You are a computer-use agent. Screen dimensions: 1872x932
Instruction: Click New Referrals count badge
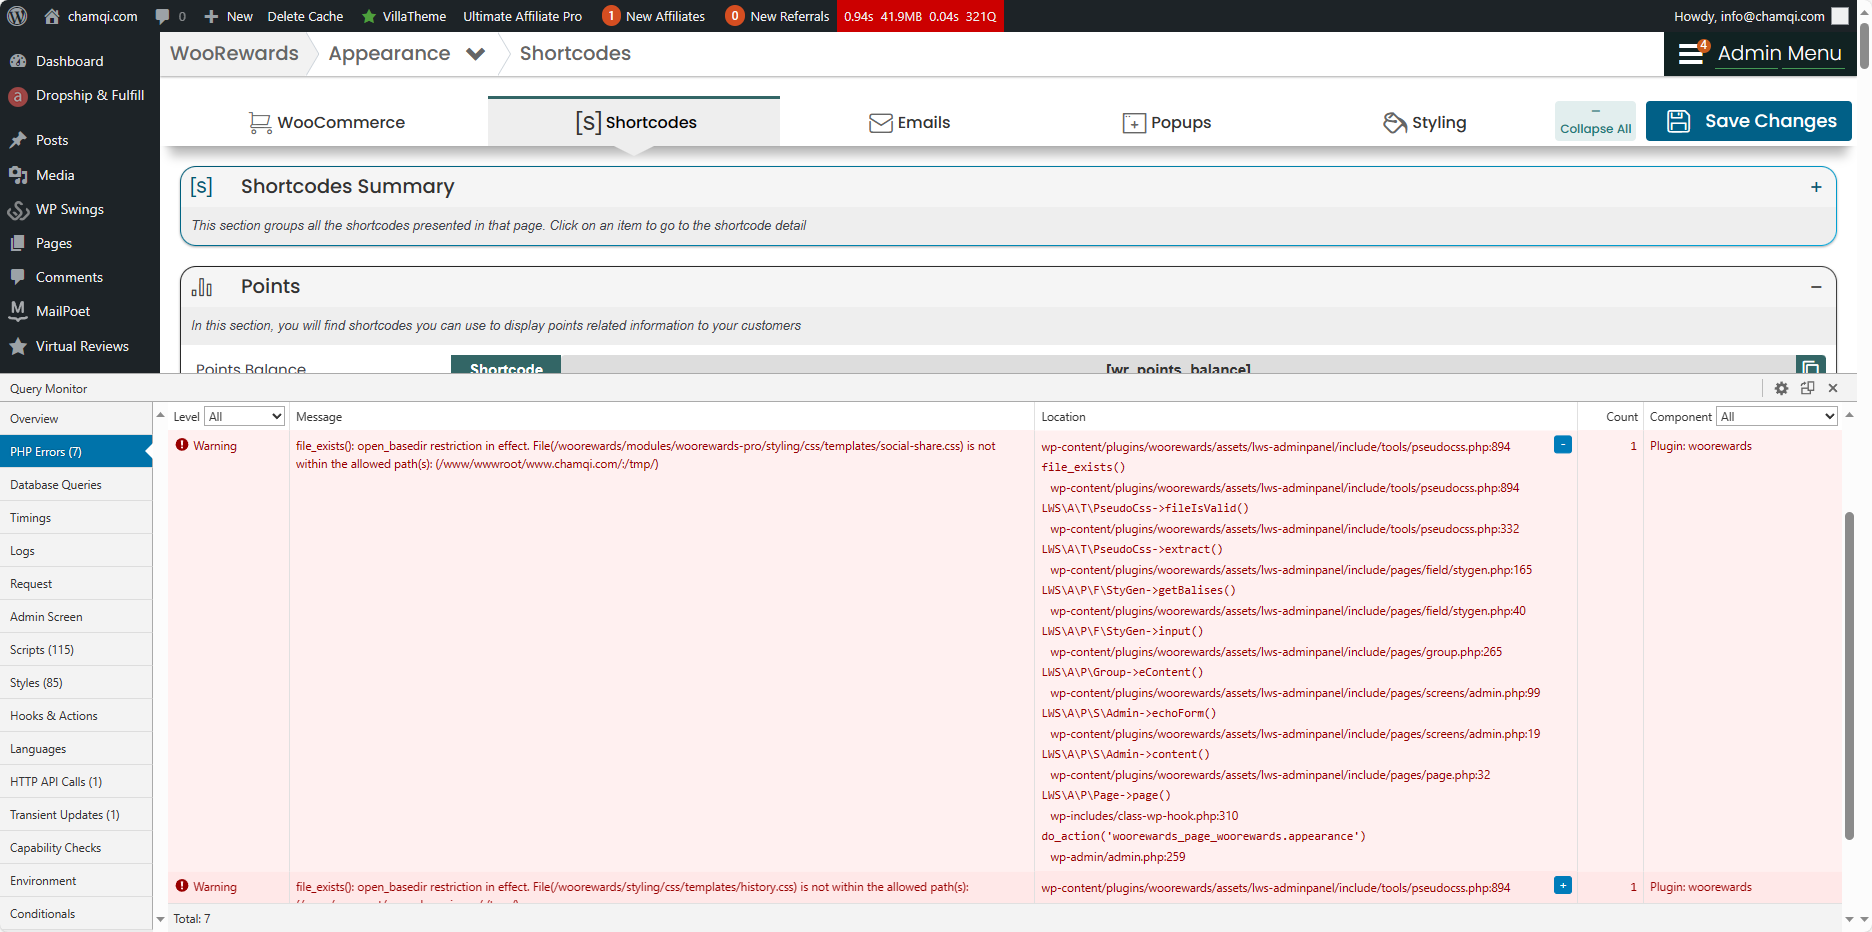tap(735, 16)
